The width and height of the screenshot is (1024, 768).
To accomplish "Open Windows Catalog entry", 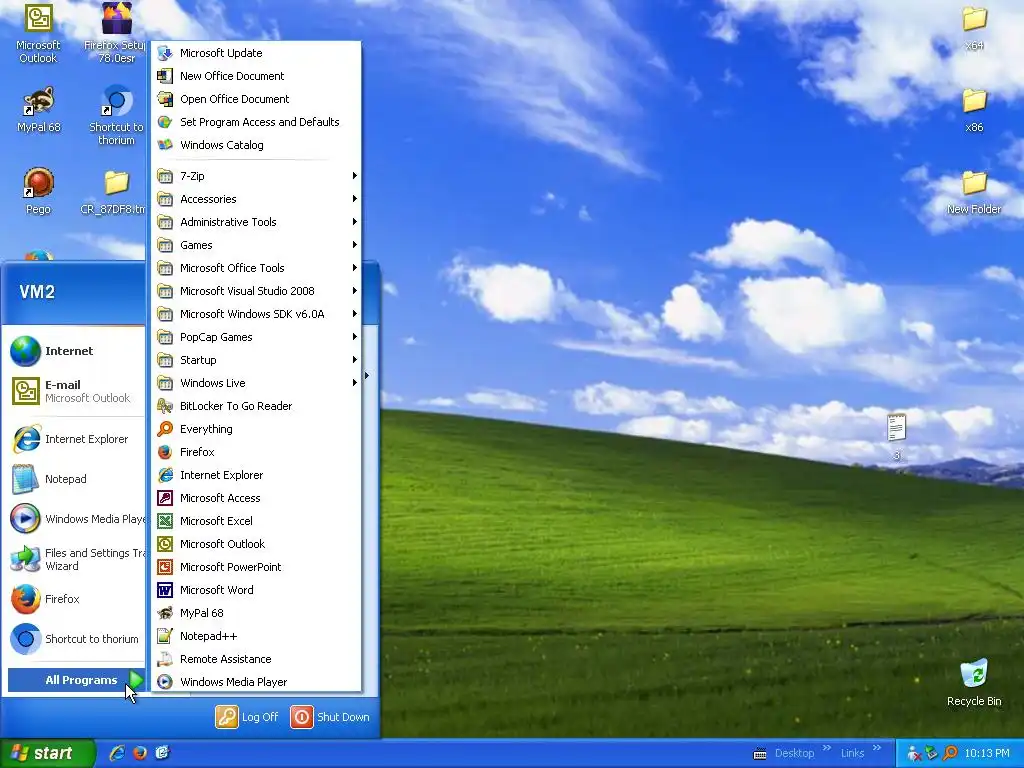I will click(256, 145).
